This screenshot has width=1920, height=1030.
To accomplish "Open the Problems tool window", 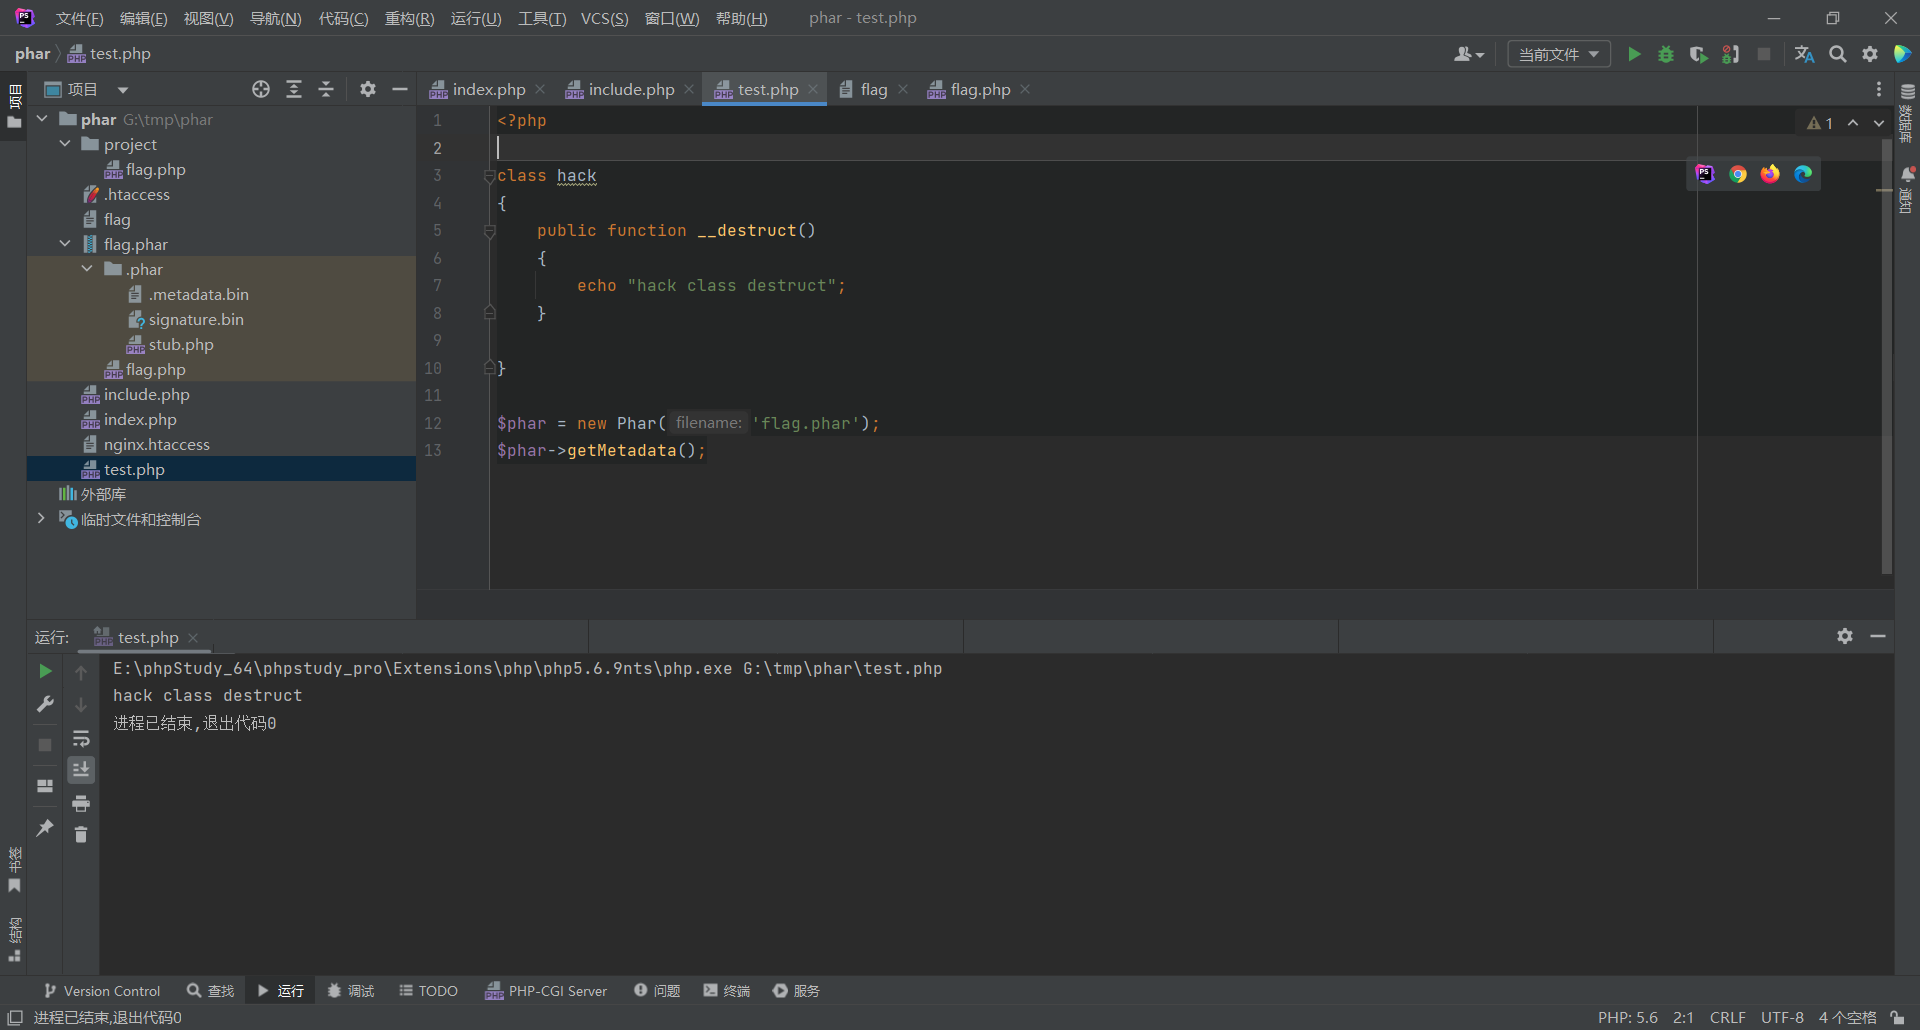I will [658, 990].
